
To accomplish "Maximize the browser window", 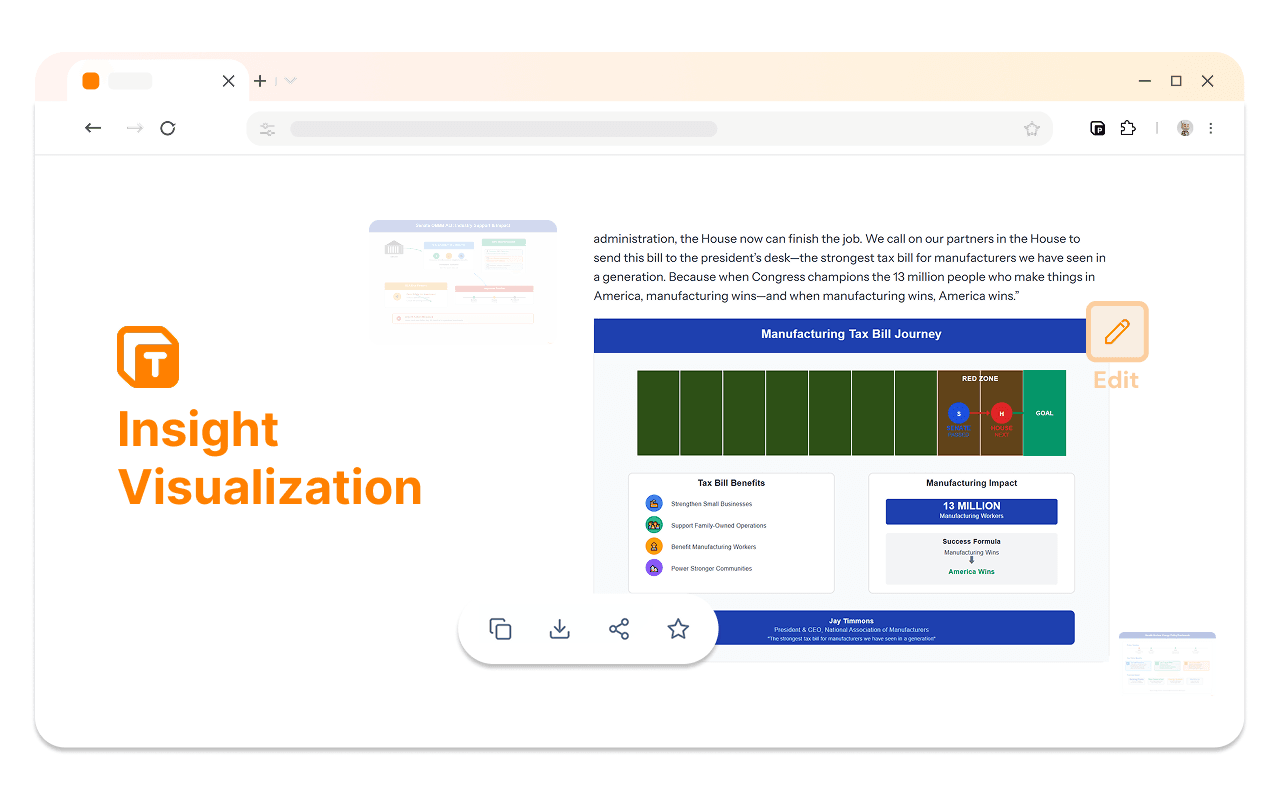I will pos(1176,81).
